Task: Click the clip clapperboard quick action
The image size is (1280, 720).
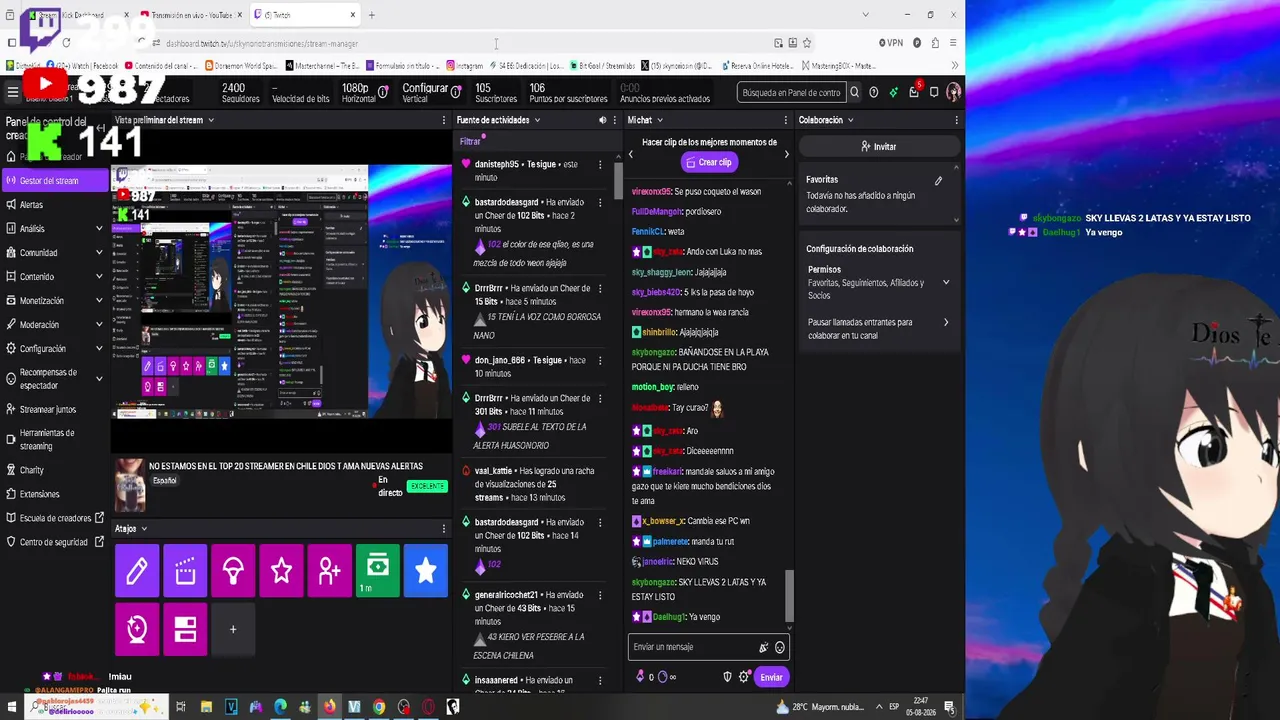Action: pos(185,570)
